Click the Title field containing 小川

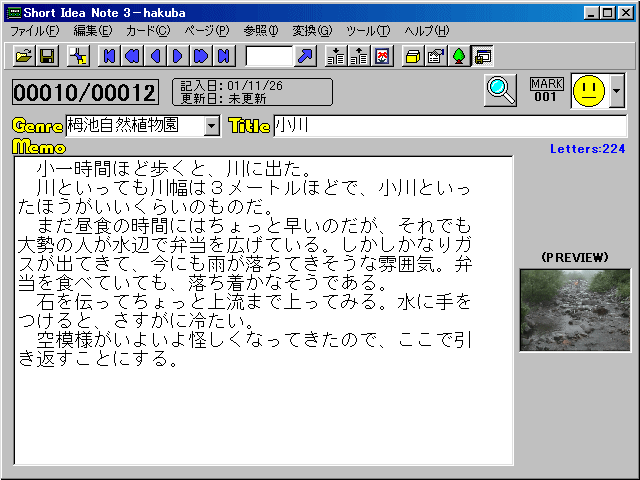(x=450, y=126)
